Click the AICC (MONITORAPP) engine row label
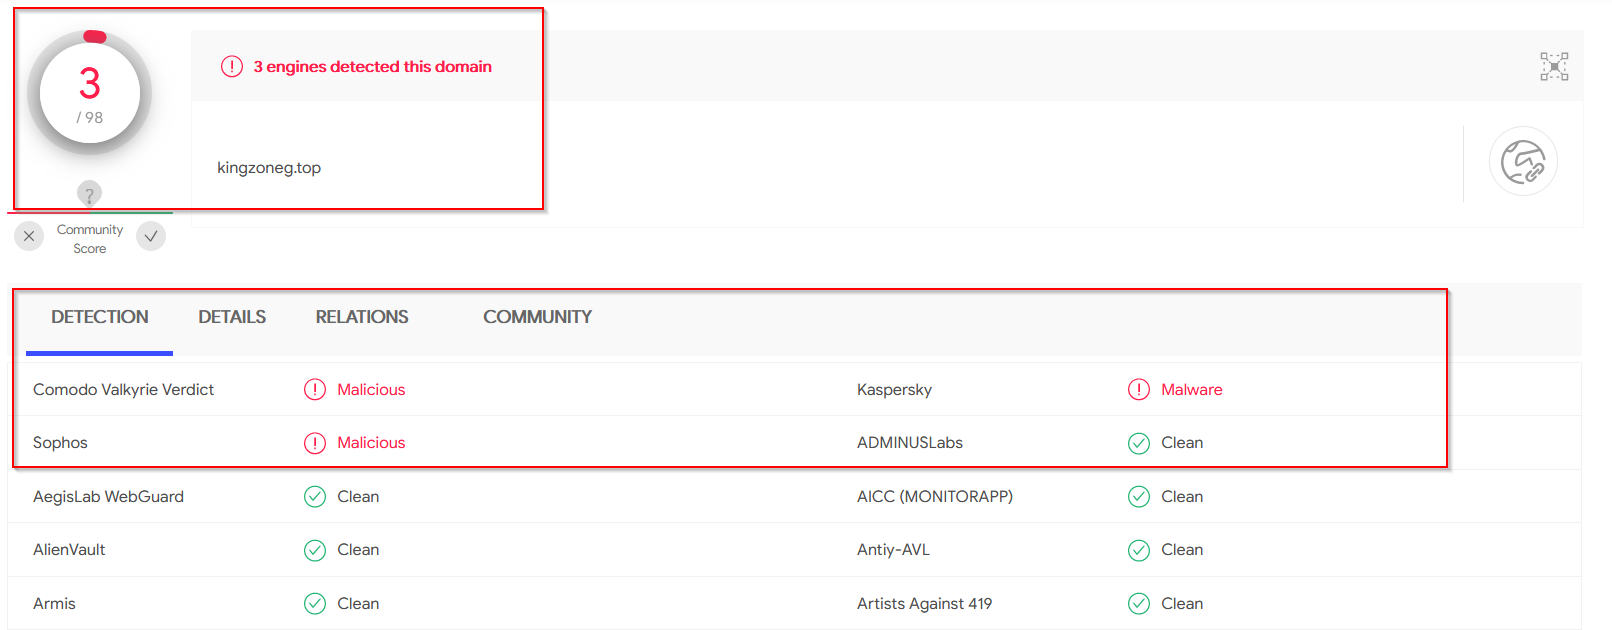The image size is (1612, 630). coord(934,496)
